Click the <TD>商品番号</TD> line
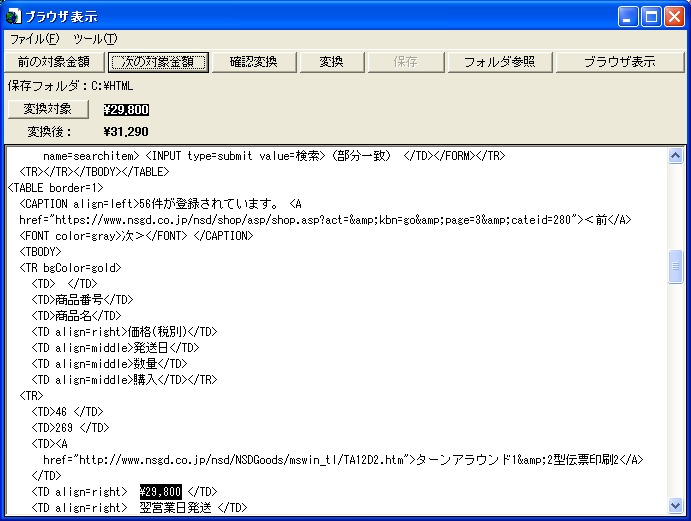 tap(82, 300)
